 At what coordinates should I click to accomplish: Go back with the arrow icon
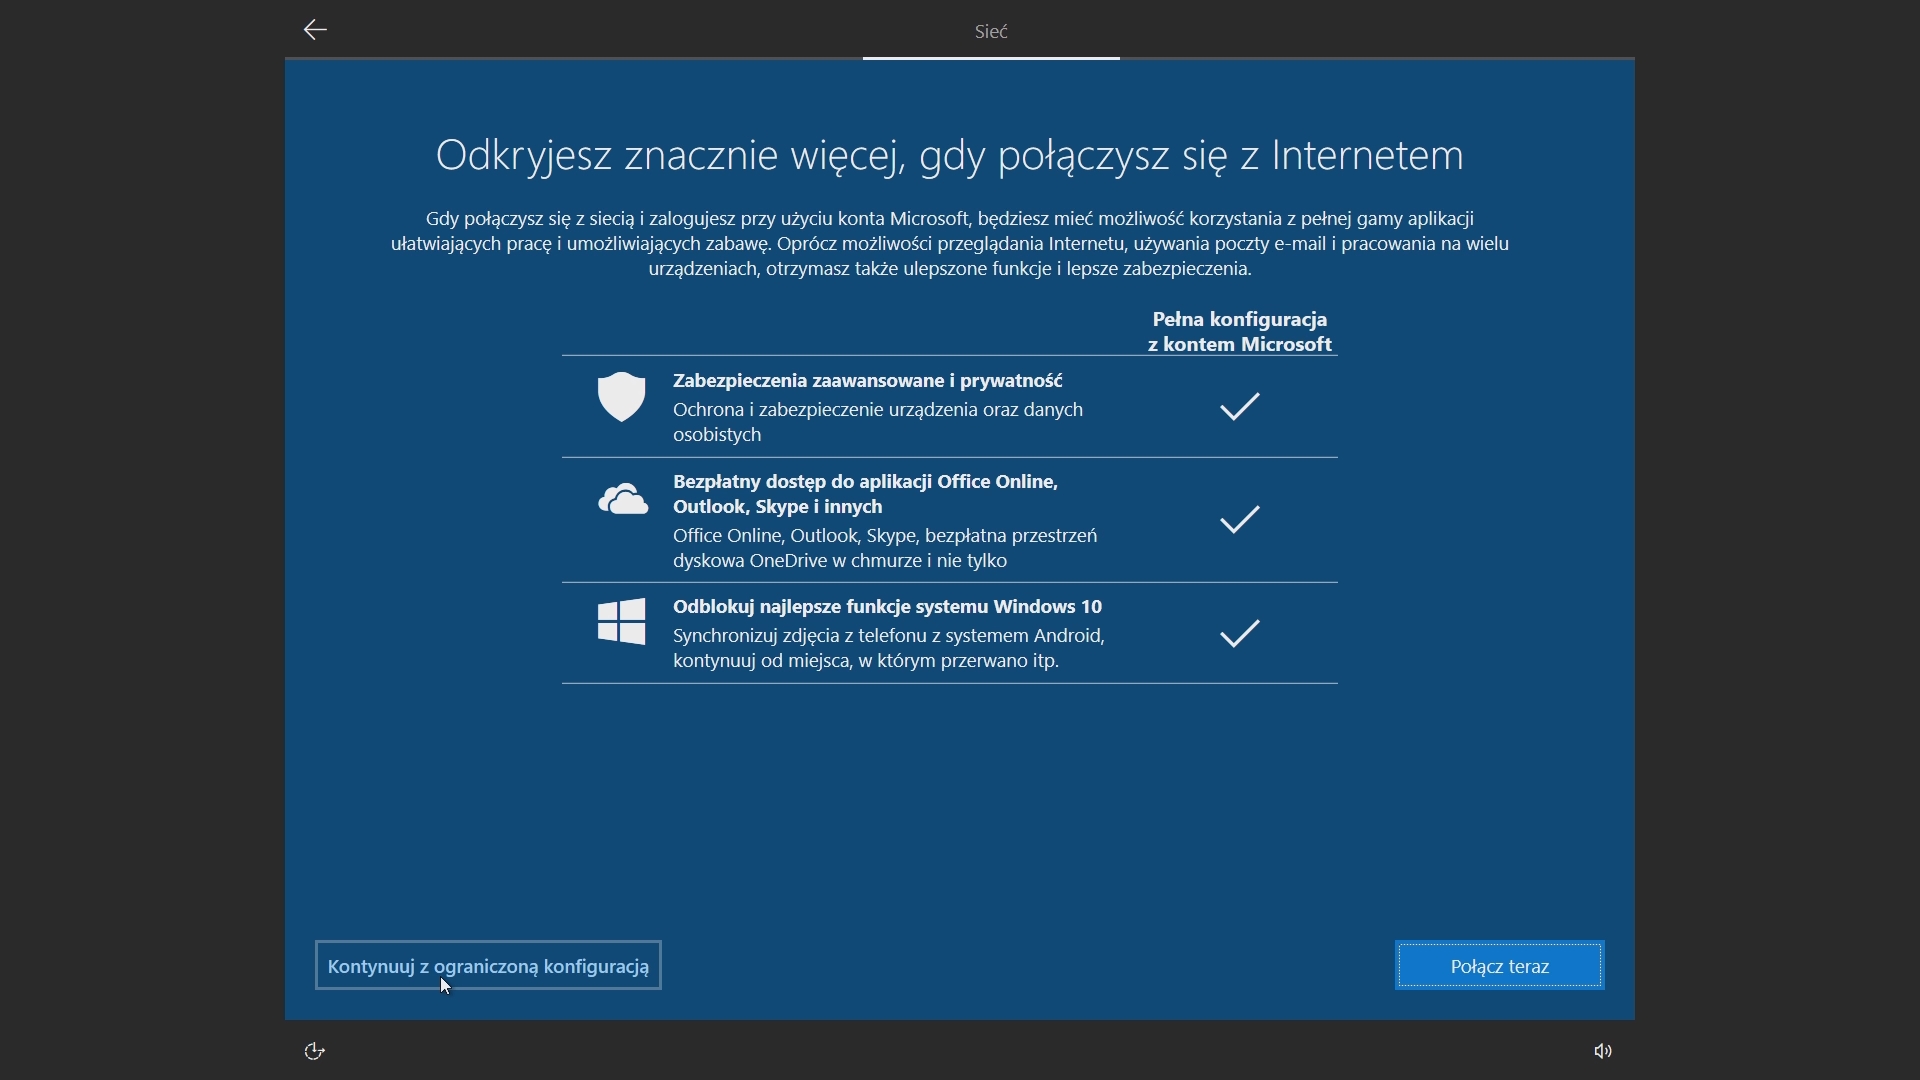coord(315,30)
